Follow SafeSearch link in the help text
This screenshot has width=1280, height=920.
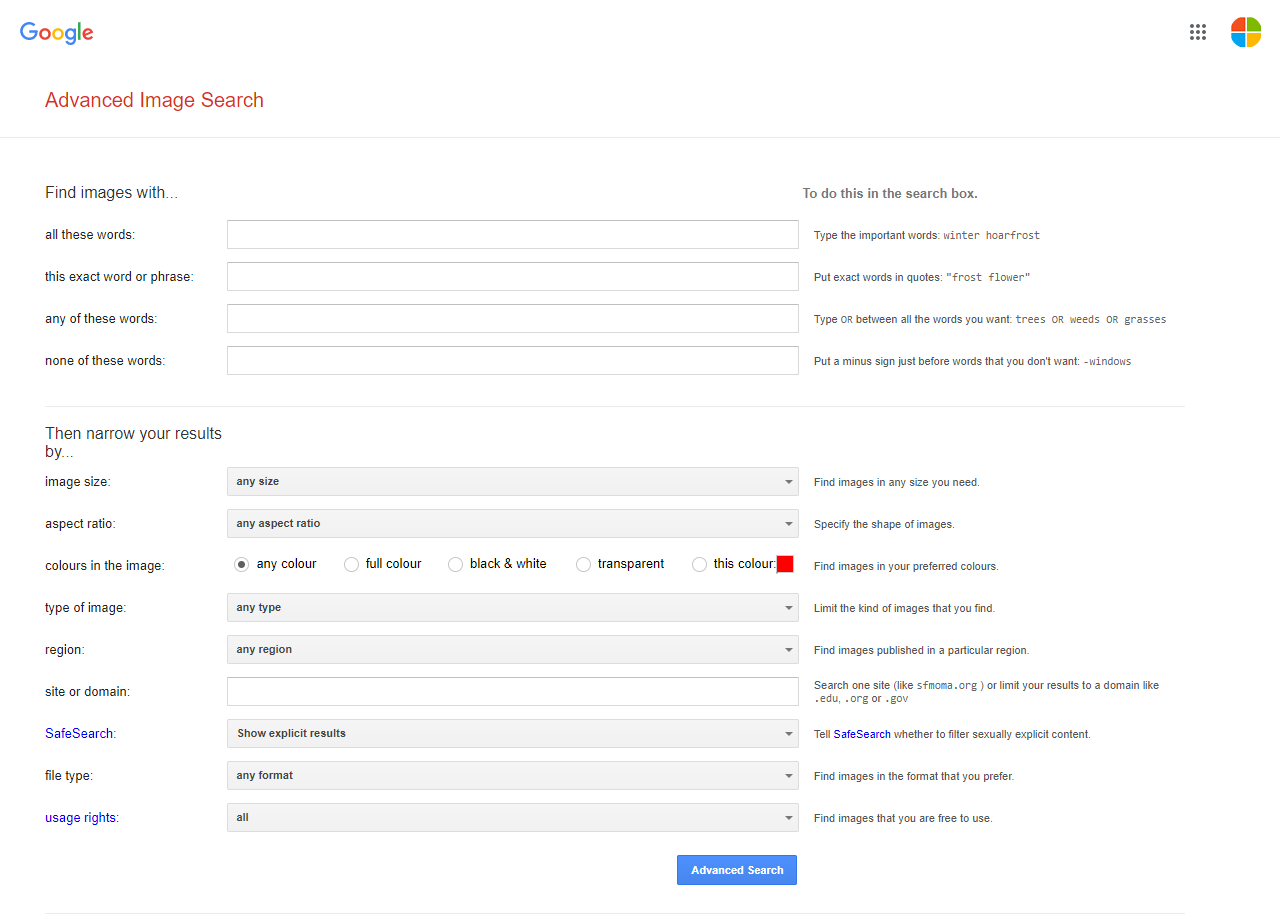862,734
